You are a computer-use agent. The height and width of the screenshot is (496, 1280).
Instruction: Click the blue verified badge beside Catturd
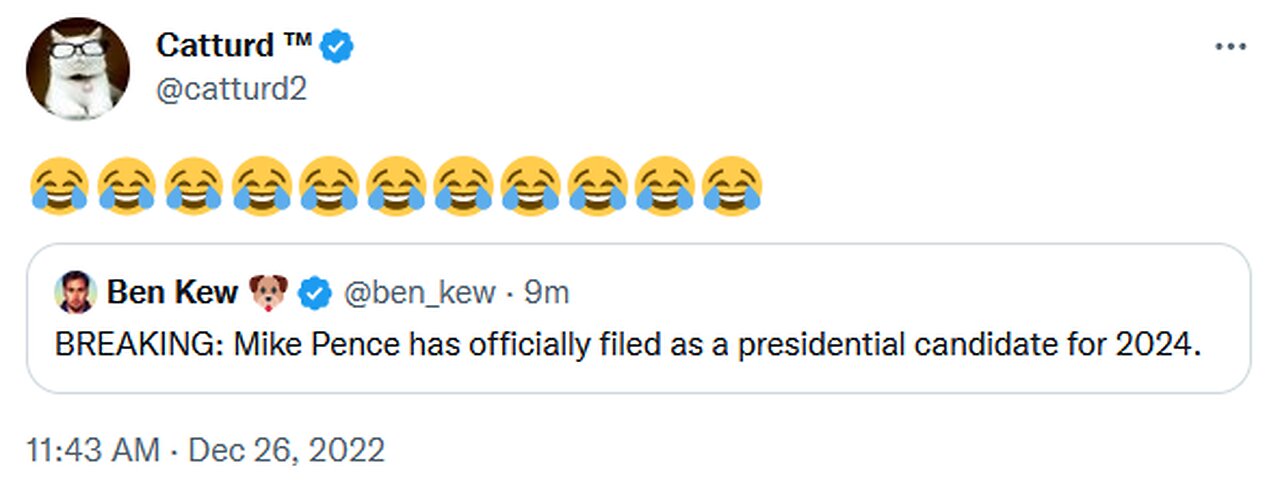click(x=340, y=46)
